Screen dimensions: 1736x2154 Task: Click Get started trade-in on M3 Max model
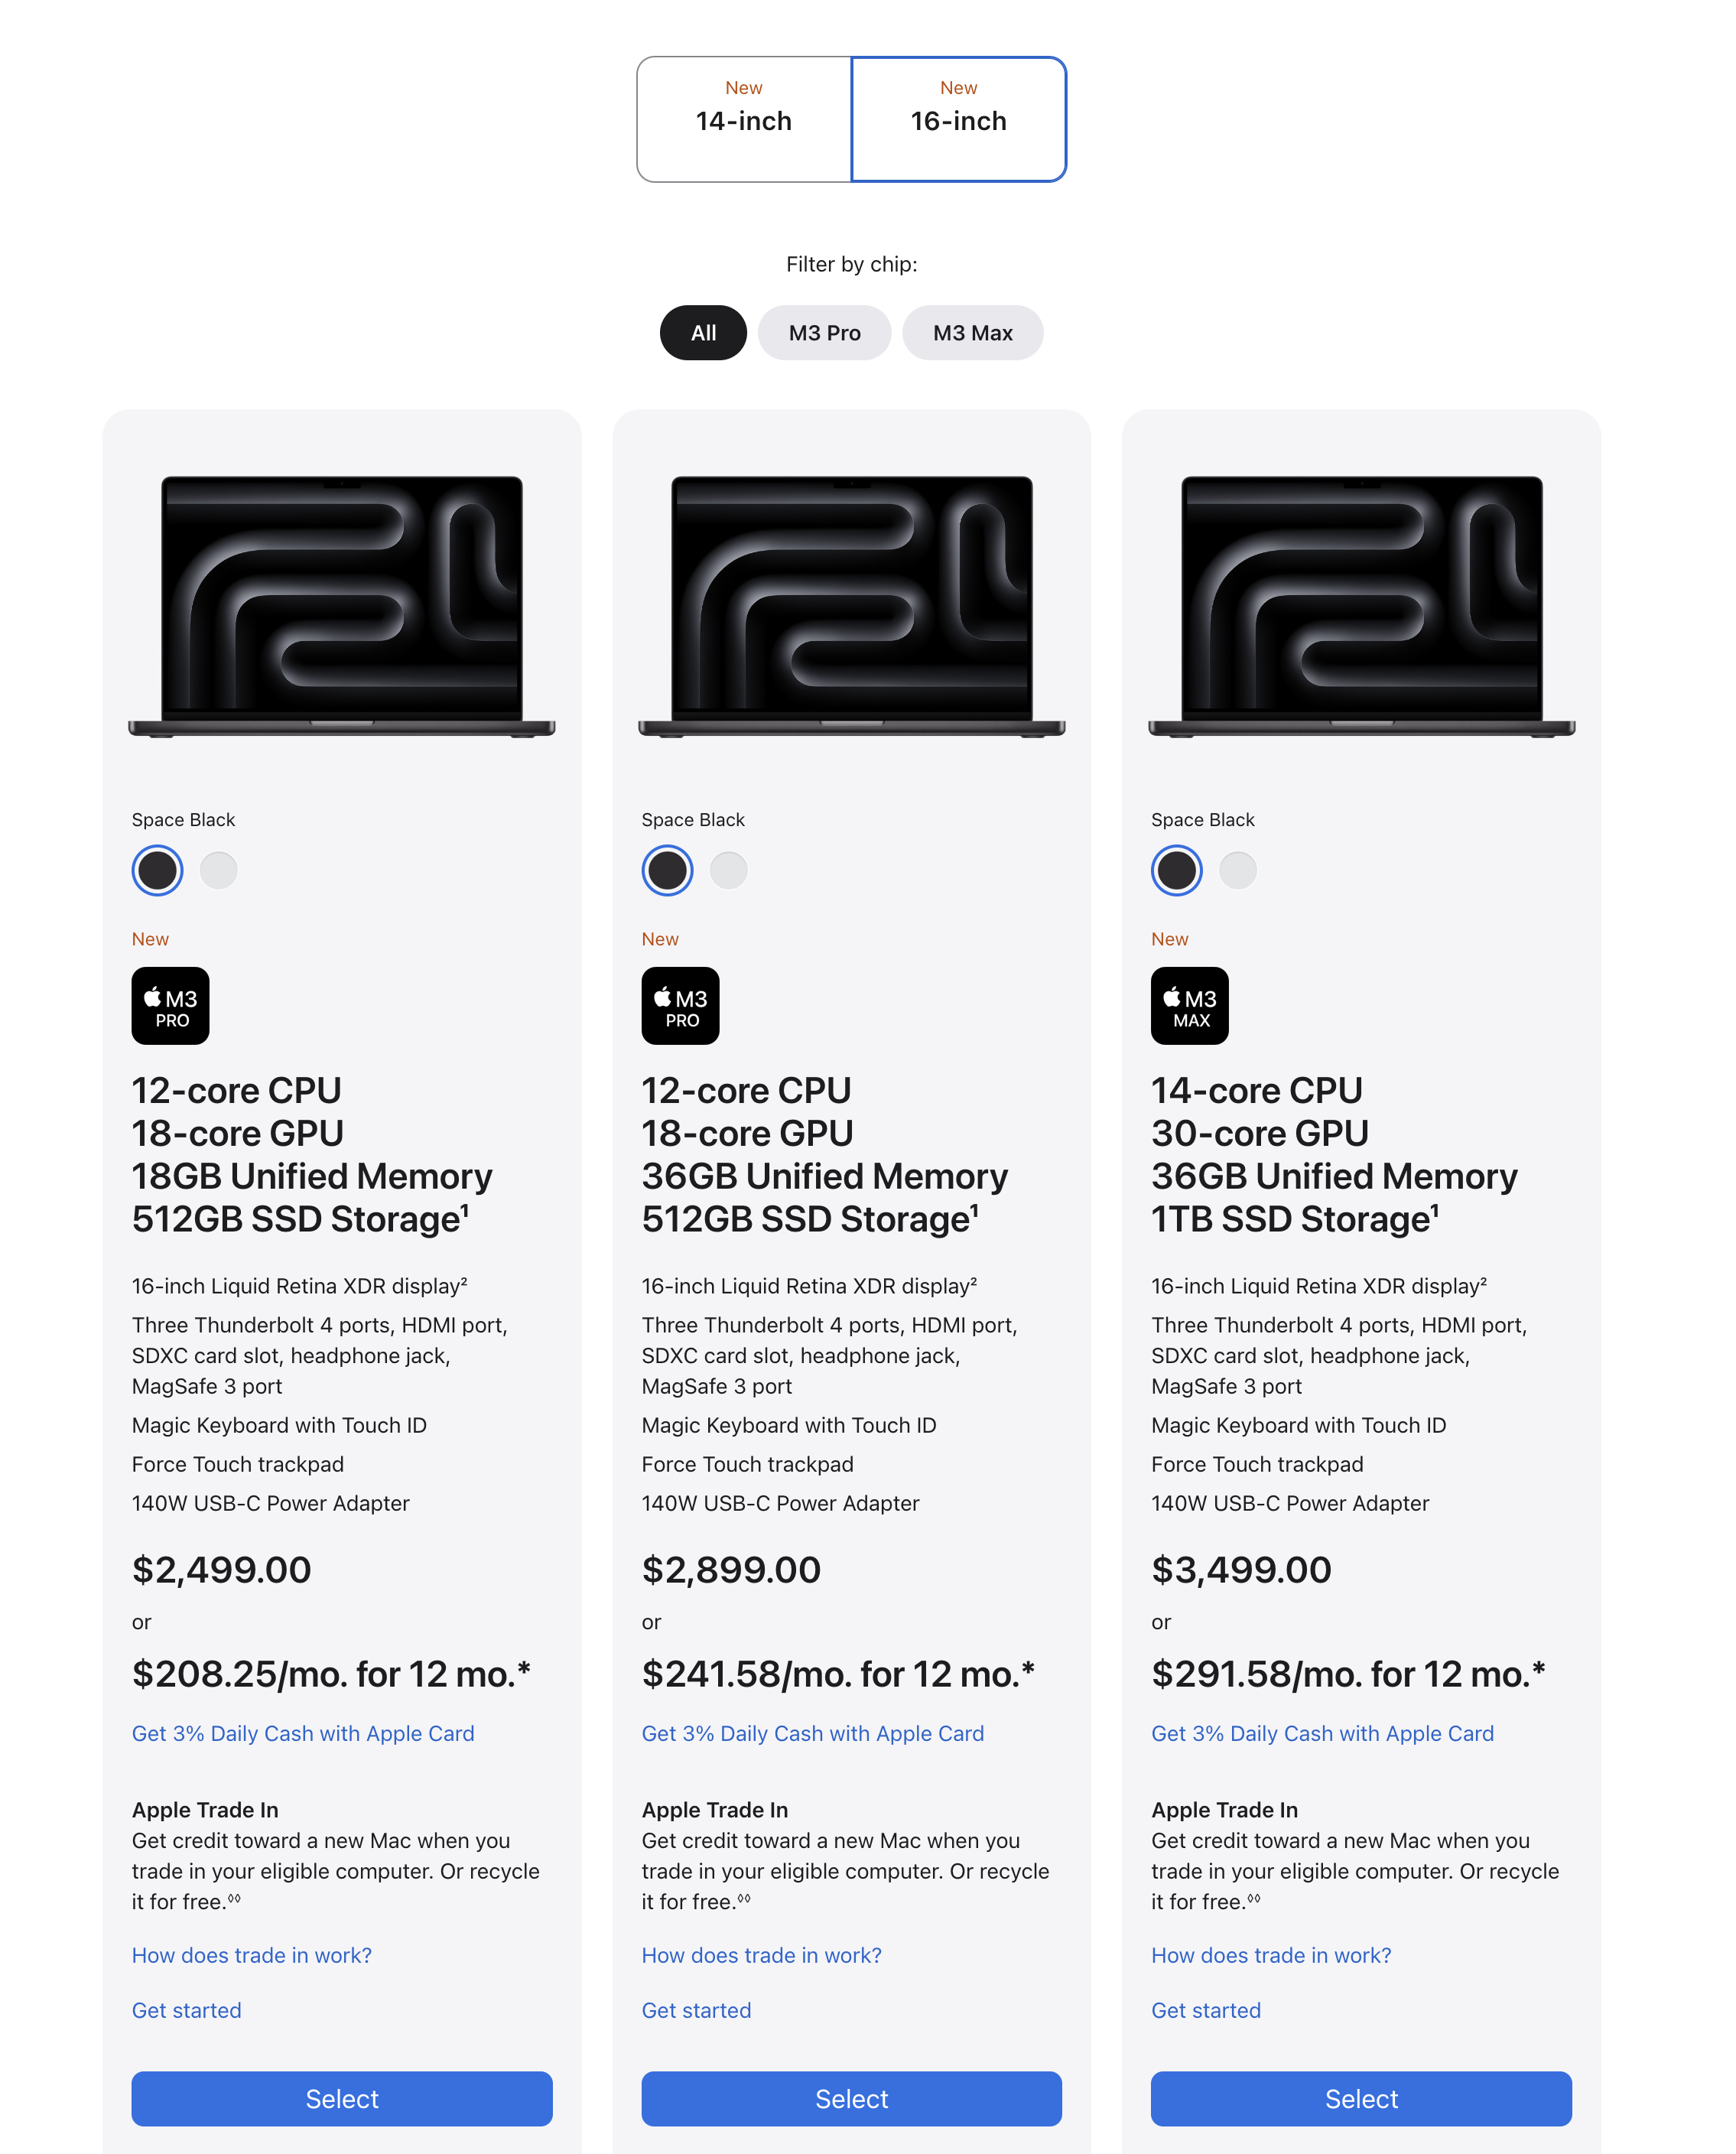point(1205,2010)
